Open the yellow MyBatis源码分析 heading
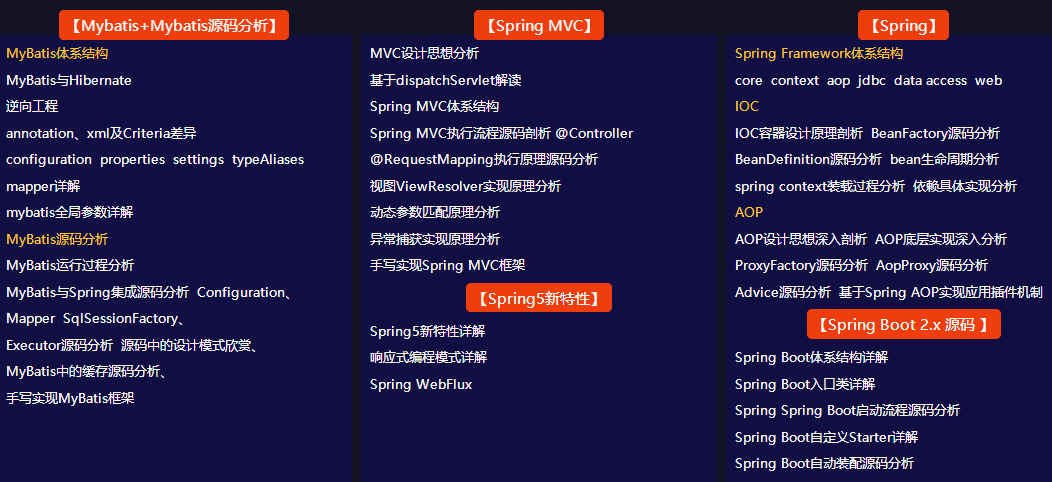Viewport: 1052px width, 482px height. tap(57, 239)
